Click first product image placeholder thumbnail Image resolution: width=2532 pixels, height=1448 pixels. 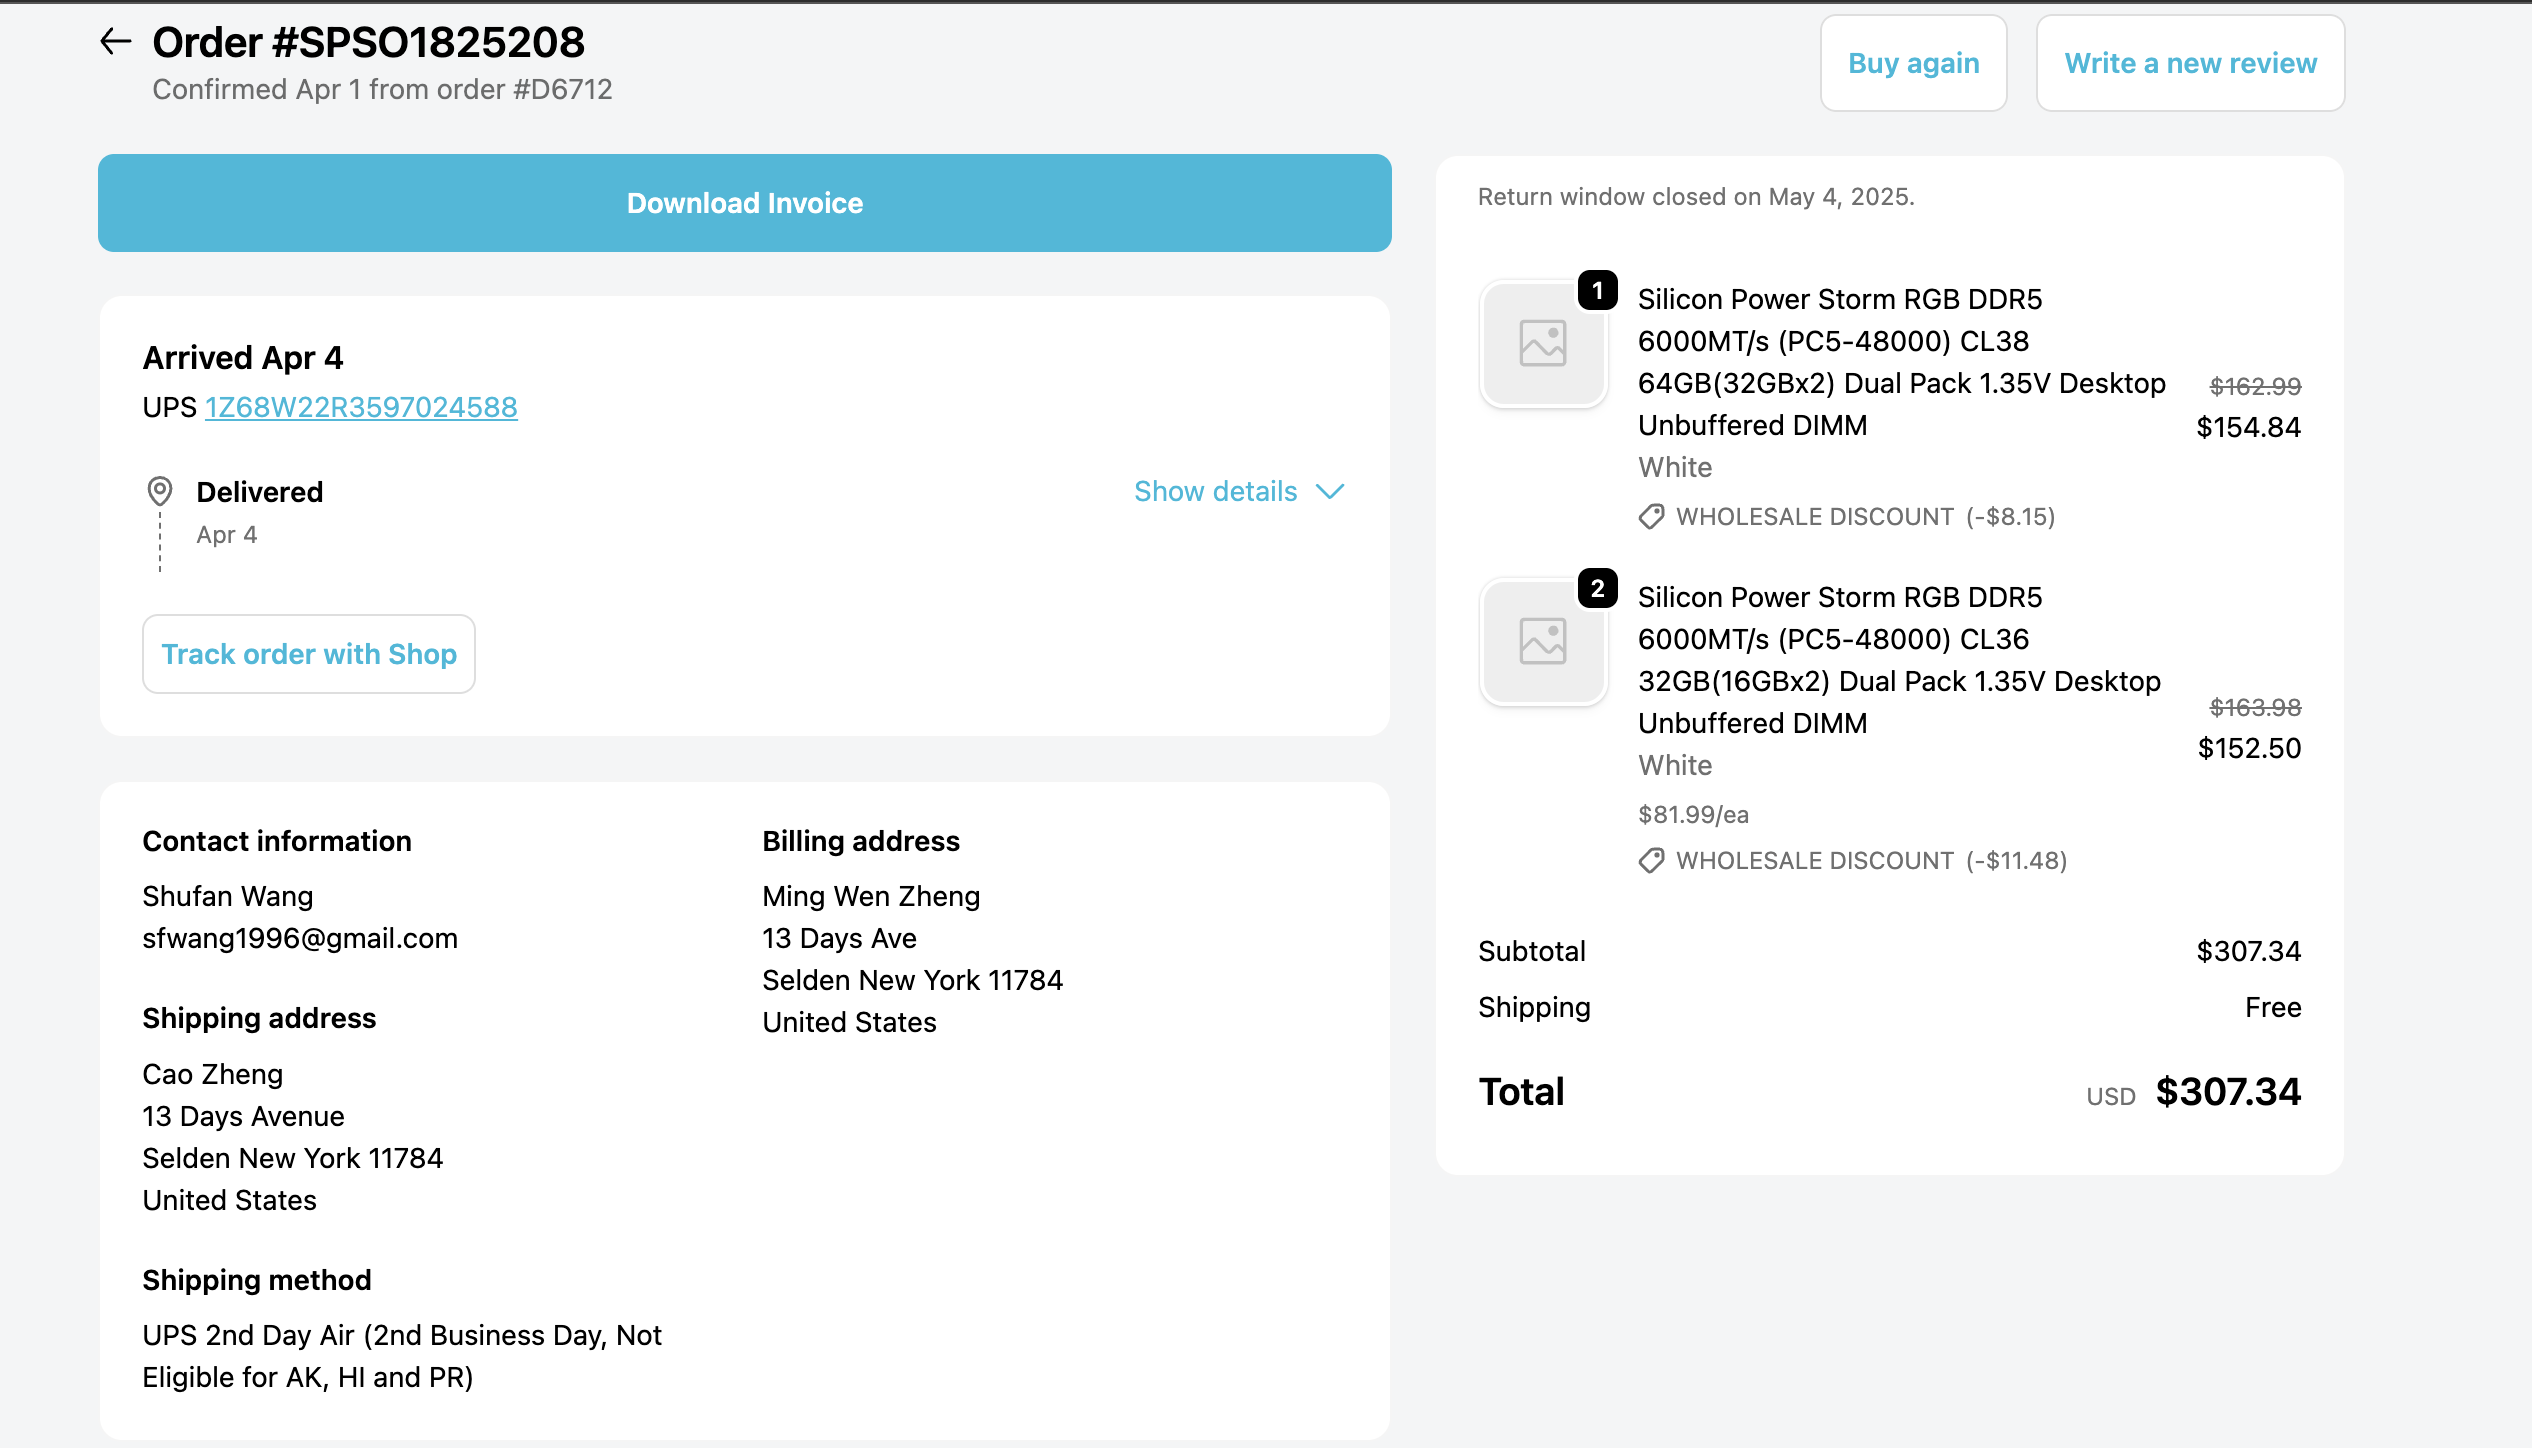click(1542, 343)
